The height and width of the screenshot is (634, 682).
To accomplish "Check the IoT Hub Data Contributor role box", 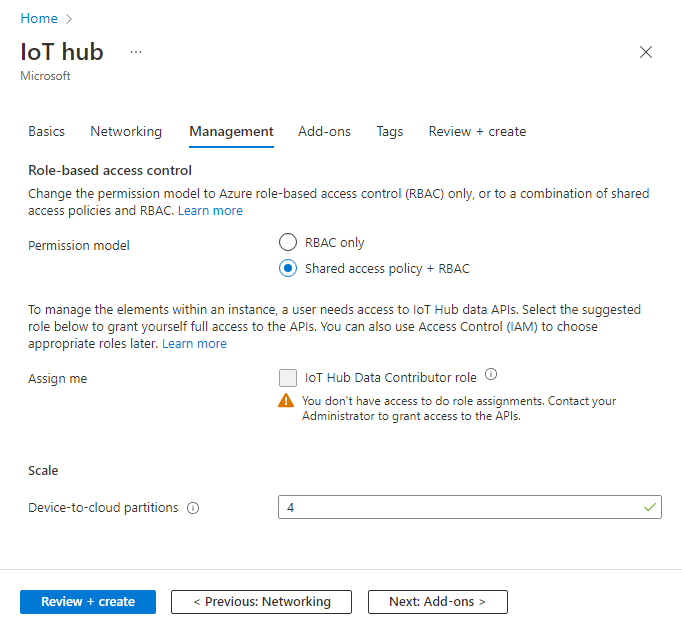I will click(288, 378).
